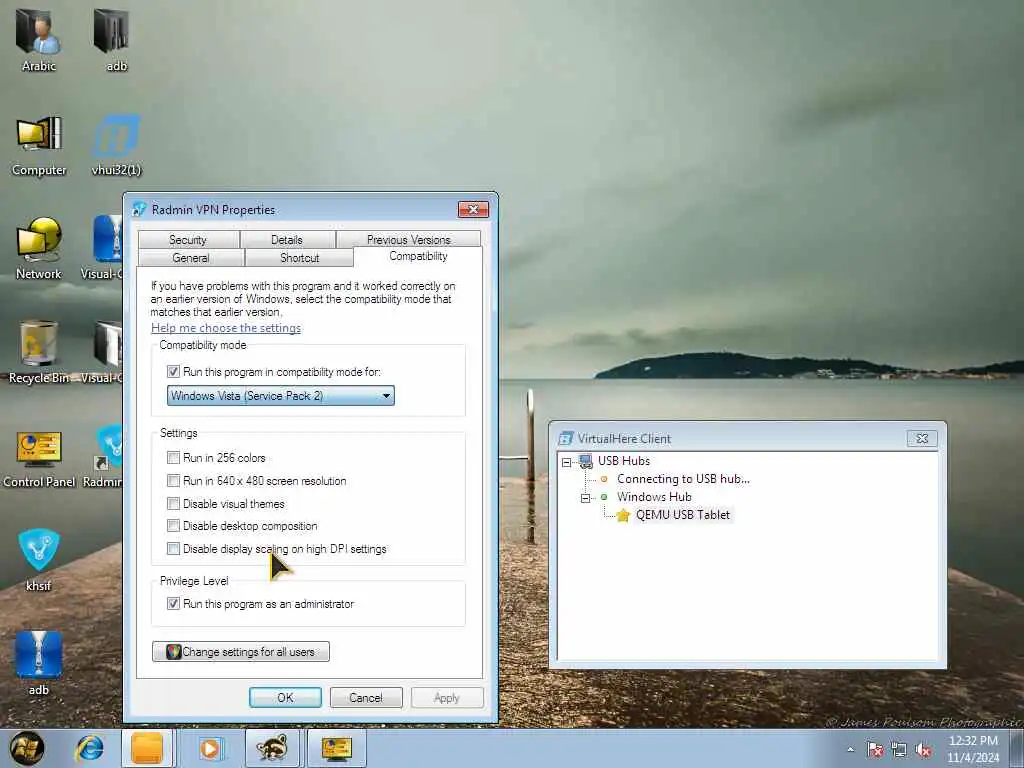The image size is (1024, 768).
Task: Check Disable visual themes
Action: [x=173, y=504]
